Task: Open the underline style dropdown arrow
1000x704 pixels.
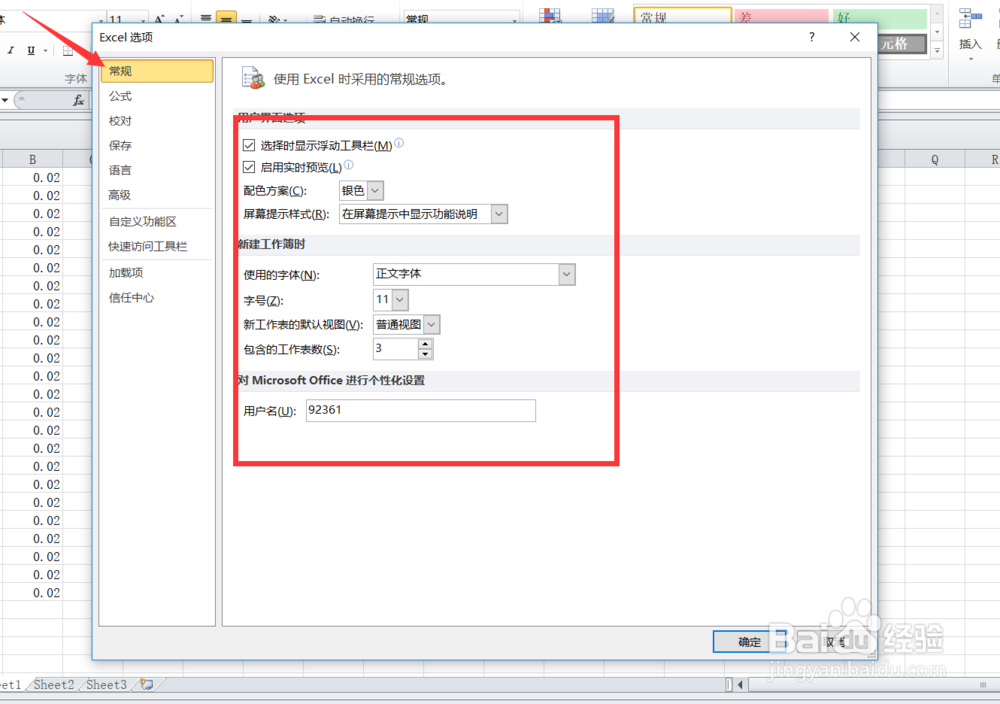Action: coord(45,50)
